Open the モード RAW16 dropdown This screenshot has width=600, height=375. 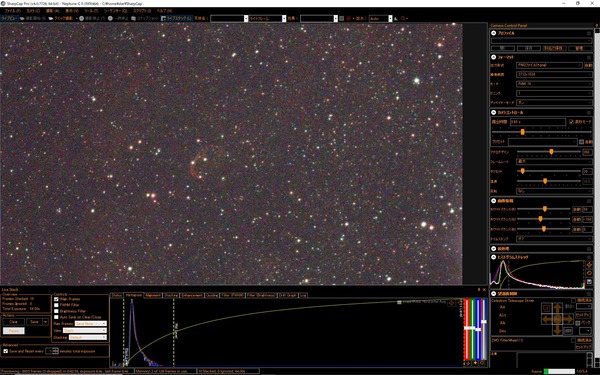pos(554,84)
